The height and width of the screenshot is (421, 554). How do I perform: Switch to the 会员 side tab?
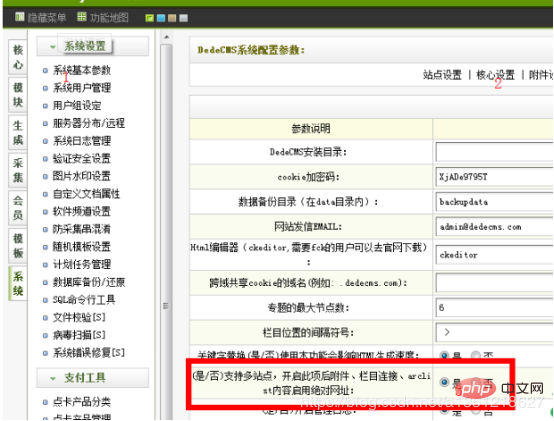pos(18,208)
